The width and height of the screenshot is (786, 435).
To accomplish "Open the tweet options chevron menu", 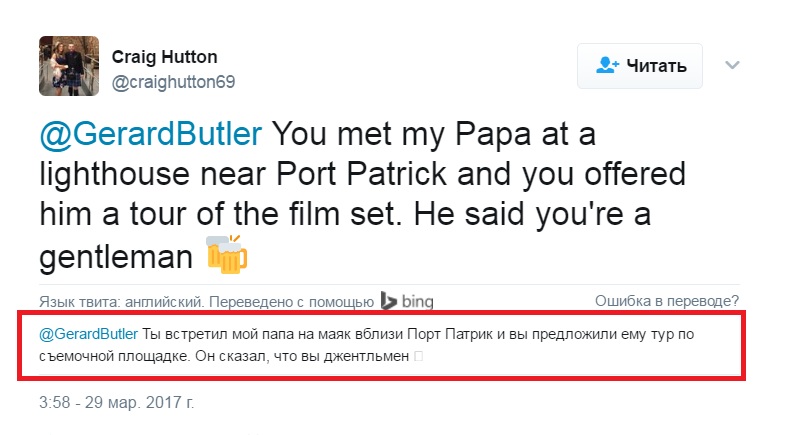I will pos(732,65).
